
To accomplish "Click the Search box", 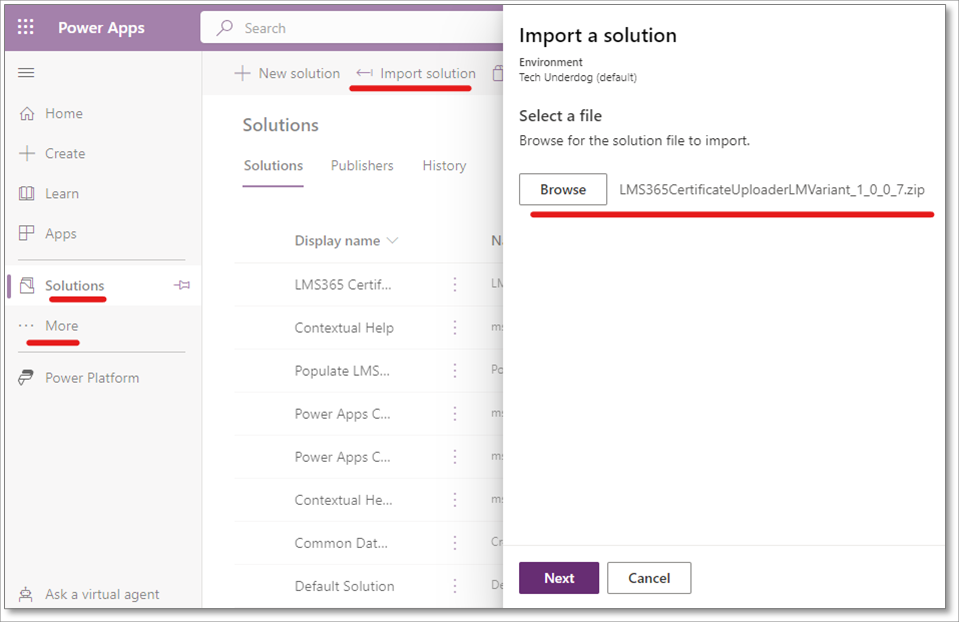I will pyautogui.click(x=360, y=28).
